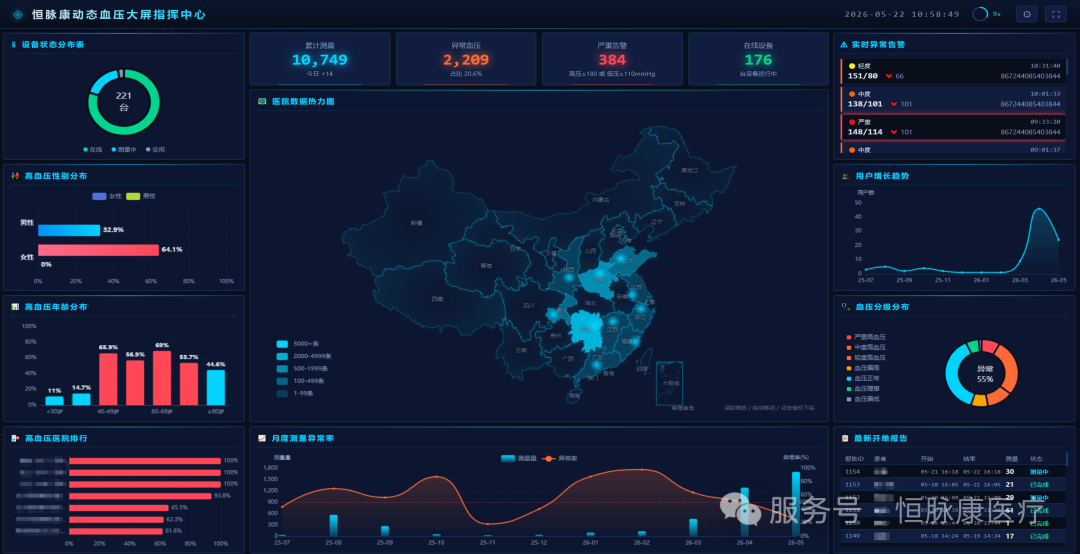Click the 用户增长趋势 users icon
1080x554 pixels.
point(845,176)
